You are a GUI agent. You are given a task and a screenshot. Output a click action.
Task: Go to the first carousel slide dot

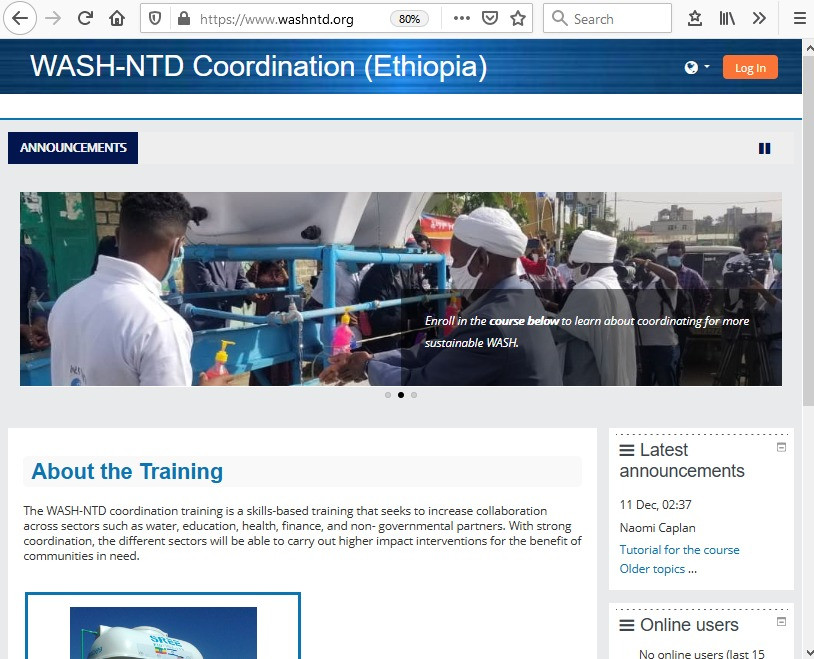[388, 395]
